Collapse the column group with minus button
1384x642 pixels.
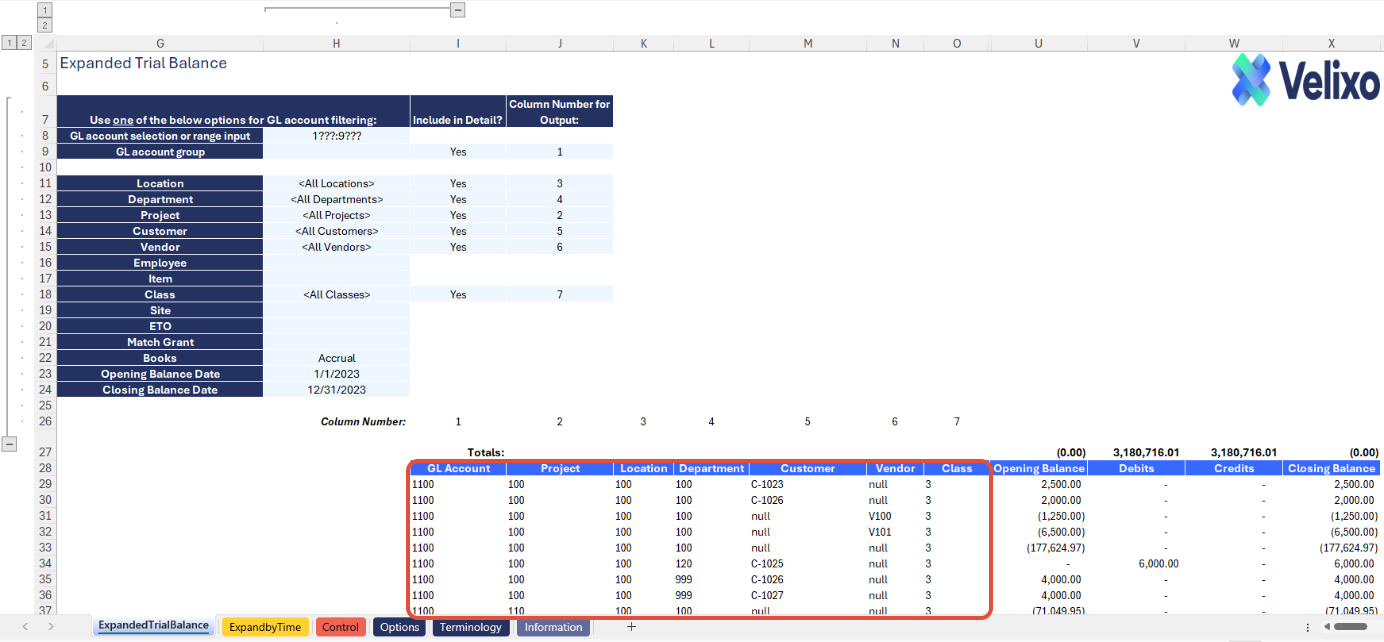click(457, 9)
